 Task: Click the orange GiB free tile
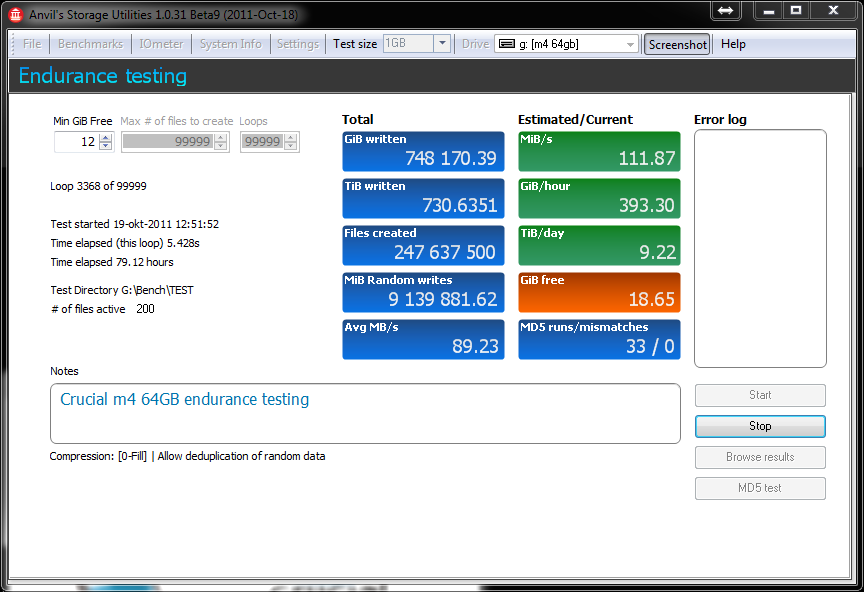(599, 293)
